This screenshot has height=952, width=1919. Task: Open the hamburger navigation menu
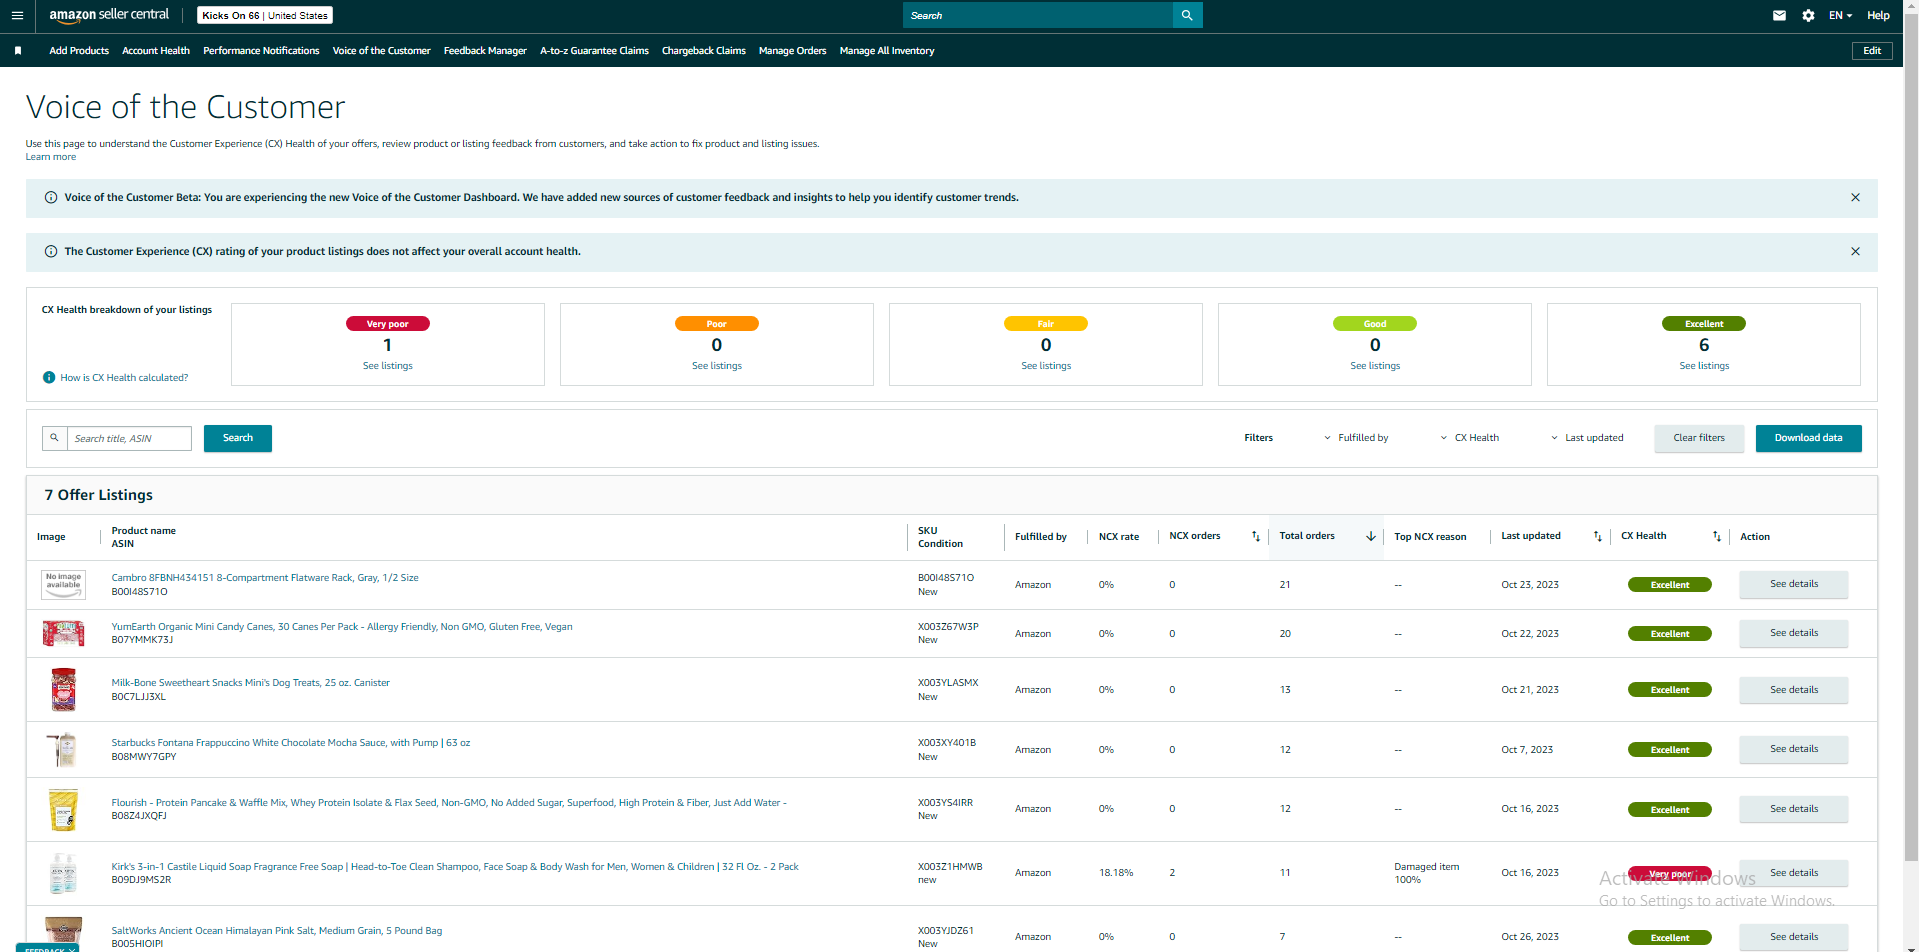[x=17, y=16]
